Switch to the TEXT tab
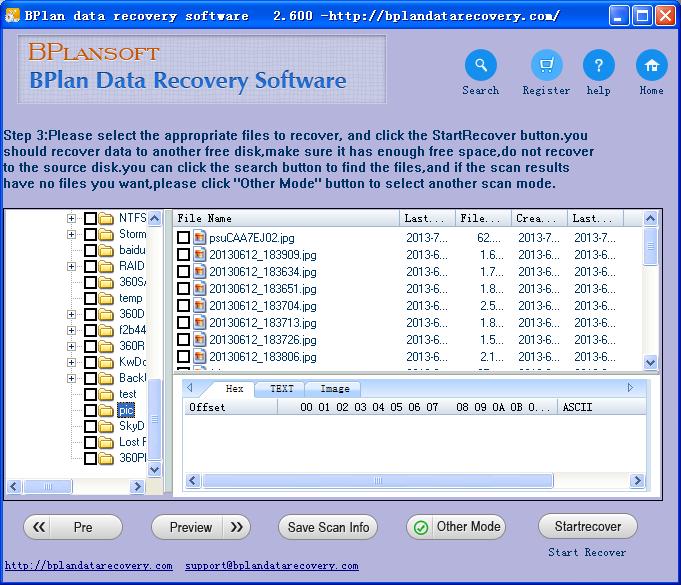 281,389
